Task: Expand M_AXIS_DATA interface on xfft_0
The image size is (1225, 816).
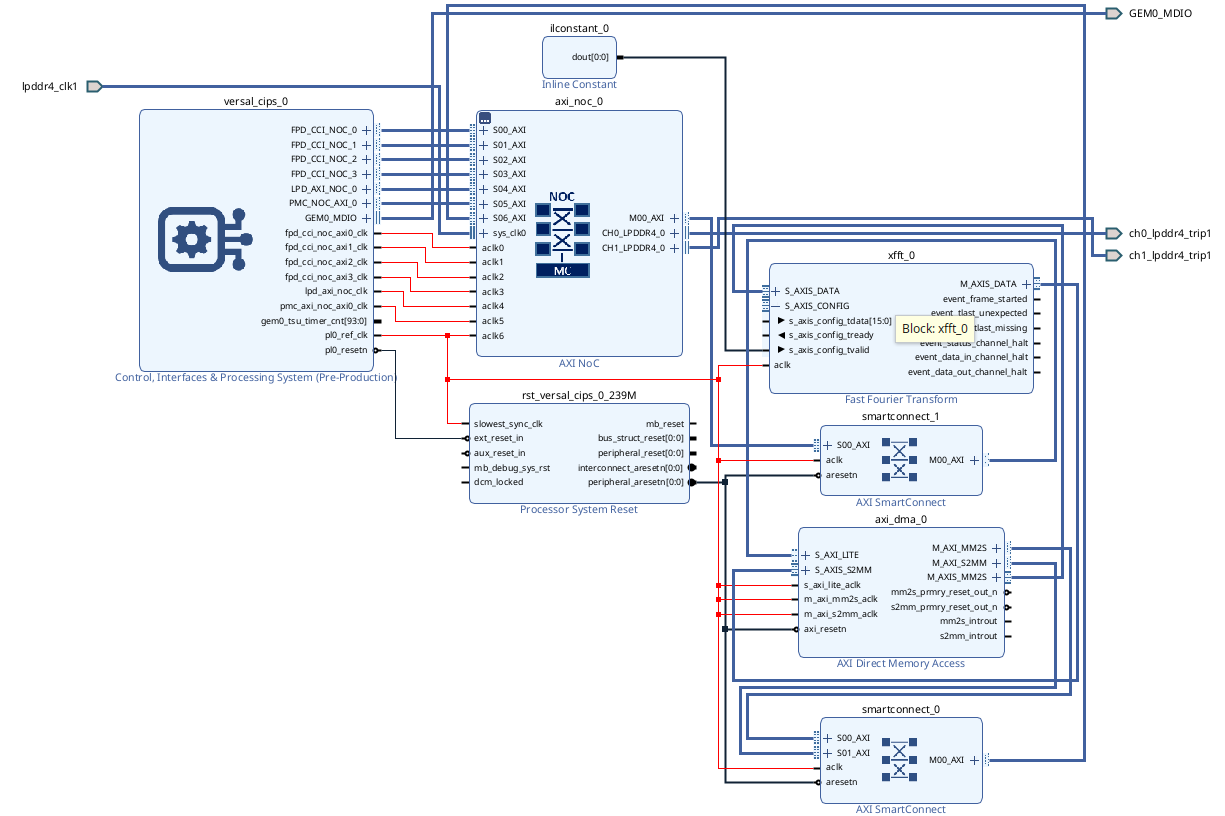Action: pos(1026,284)
